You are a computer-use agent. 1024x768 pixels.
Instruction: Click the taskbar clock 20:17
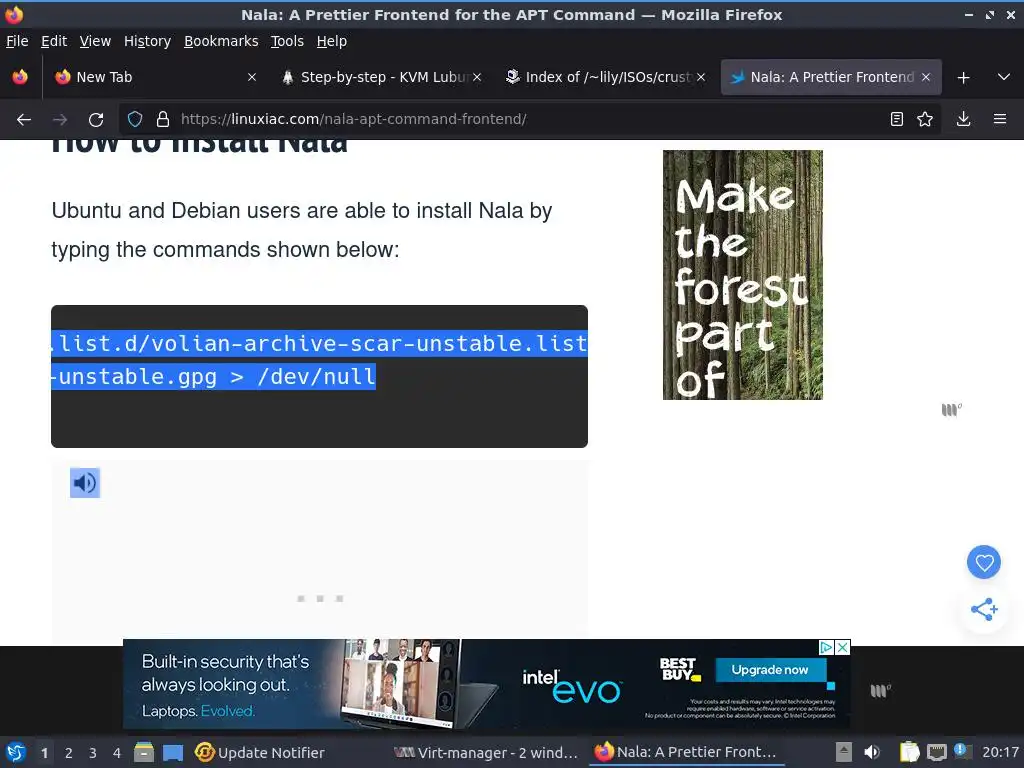pos(1000,752)
